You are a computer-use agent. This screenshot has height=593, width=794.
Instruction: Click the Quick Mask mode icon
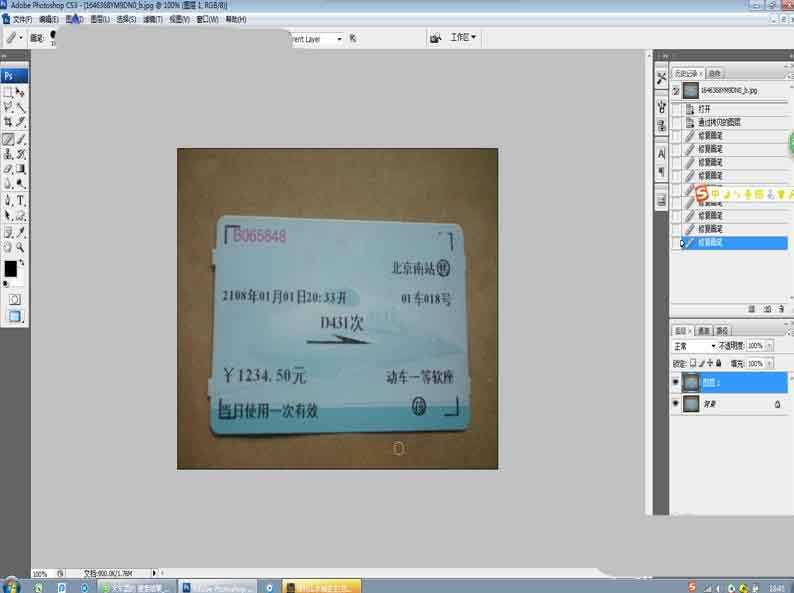14,299
